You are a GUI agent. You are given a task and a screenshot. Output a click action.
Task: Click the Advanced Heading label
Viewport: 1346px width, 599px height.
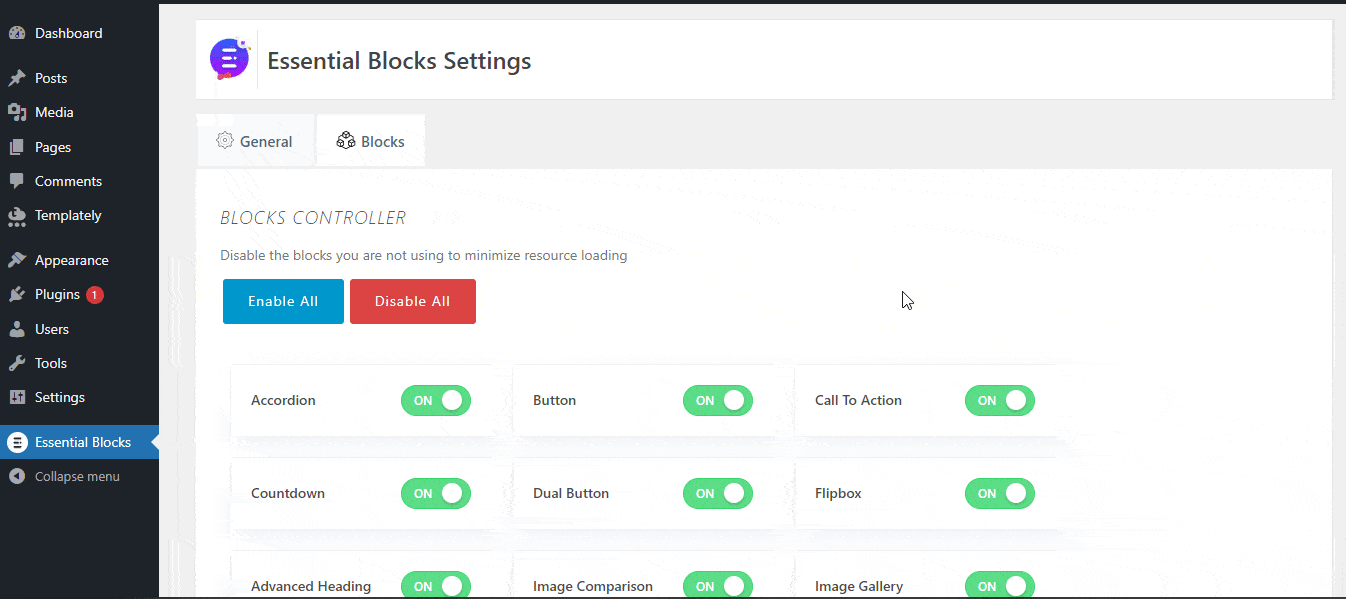pyautogui.click(x=311, y=586)
